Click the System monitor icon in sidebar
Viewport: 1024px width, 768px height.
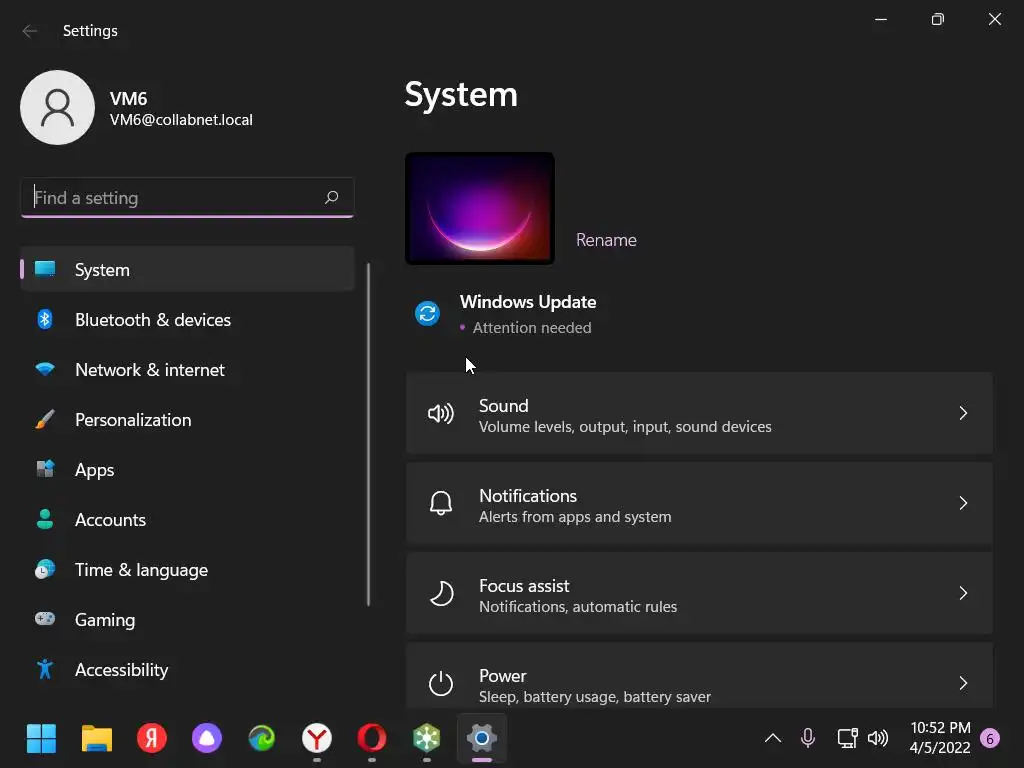pos(45,269)
